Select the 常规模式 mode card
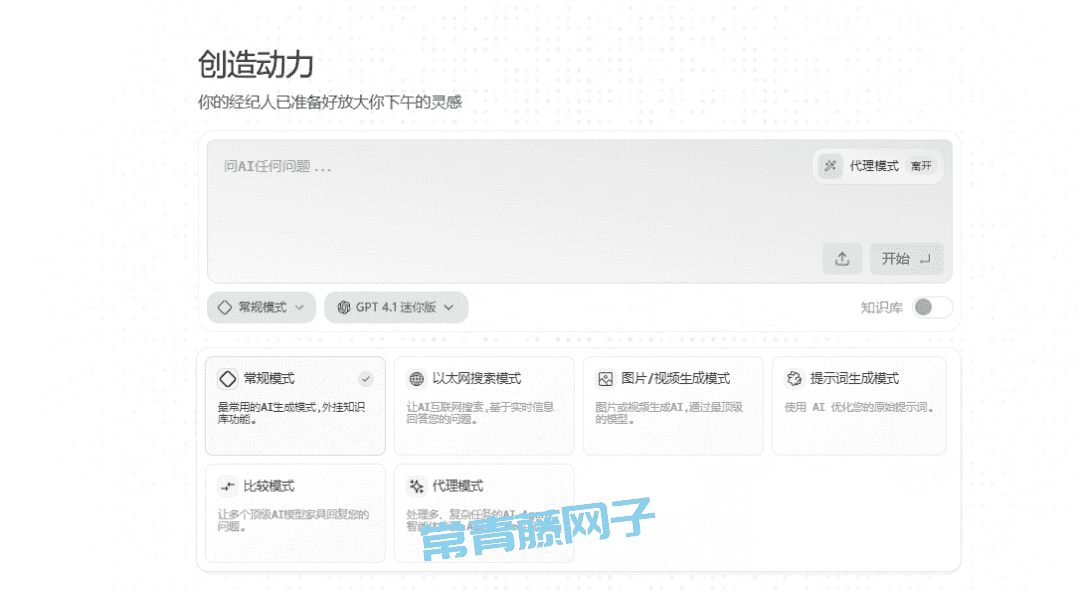The height and width of the screenshot is (592, 1080). (295, 405)
